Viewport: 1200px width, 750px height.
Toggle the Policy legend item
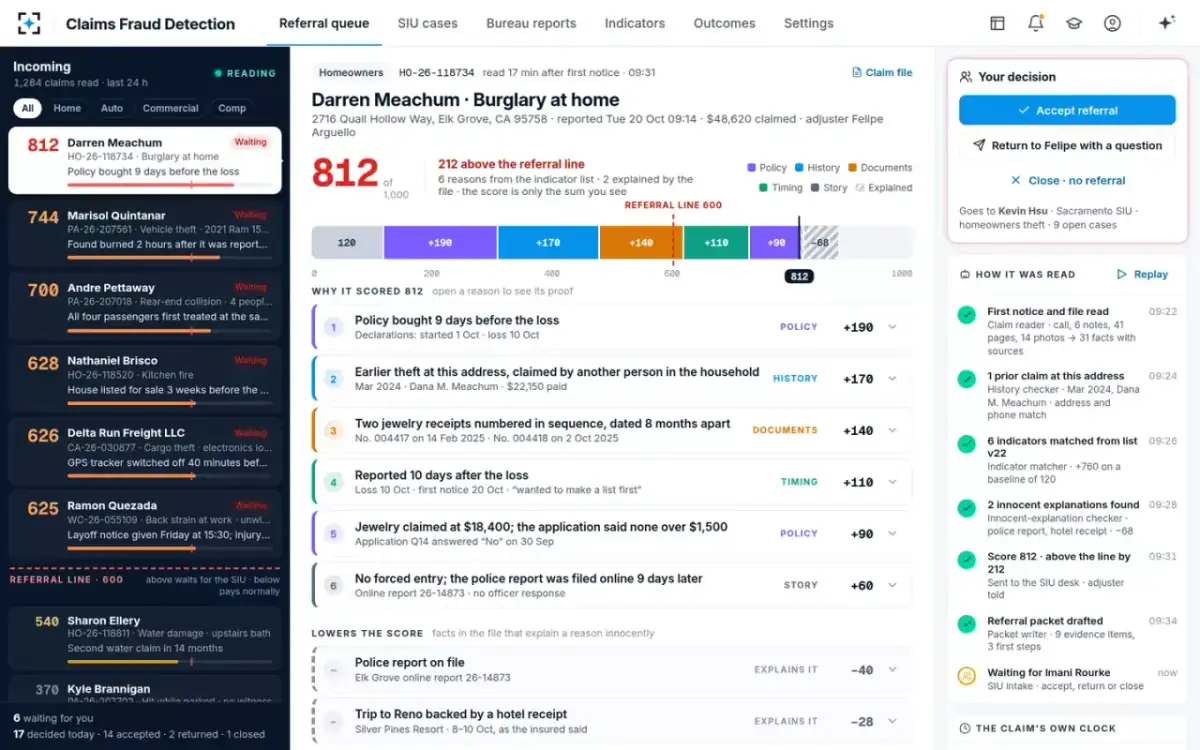pos(767,168)
